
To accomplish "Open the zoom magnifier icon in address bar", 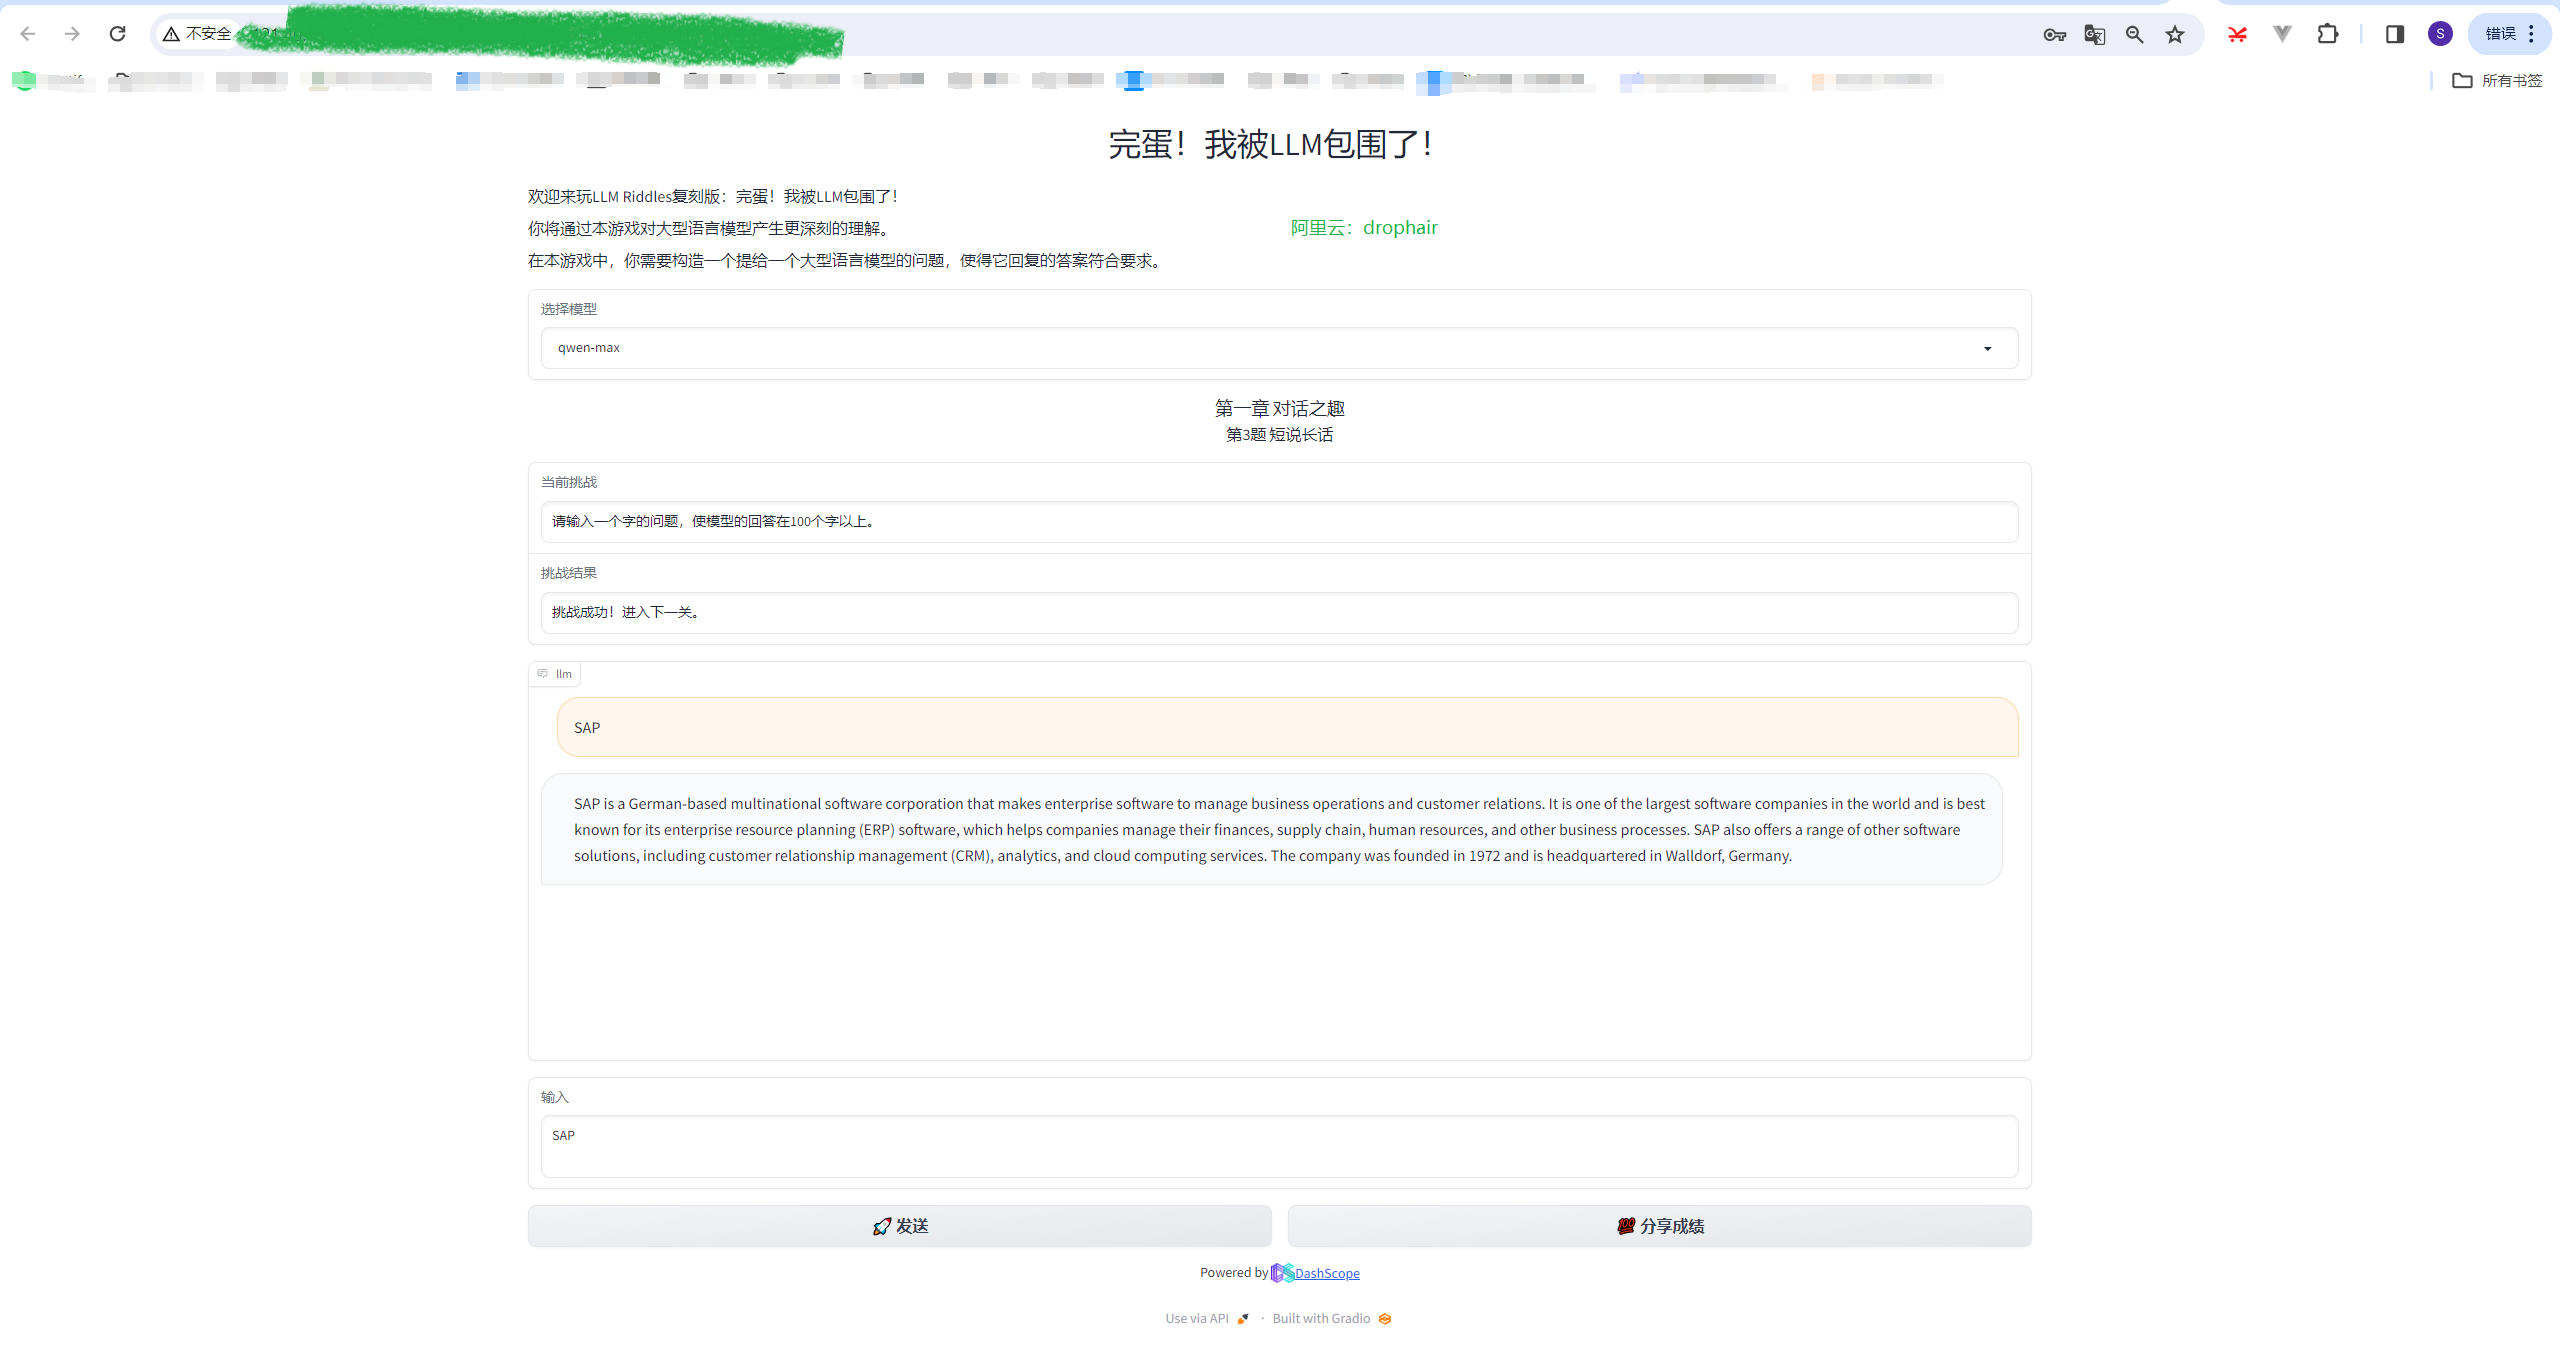I will click(2134, 35).
